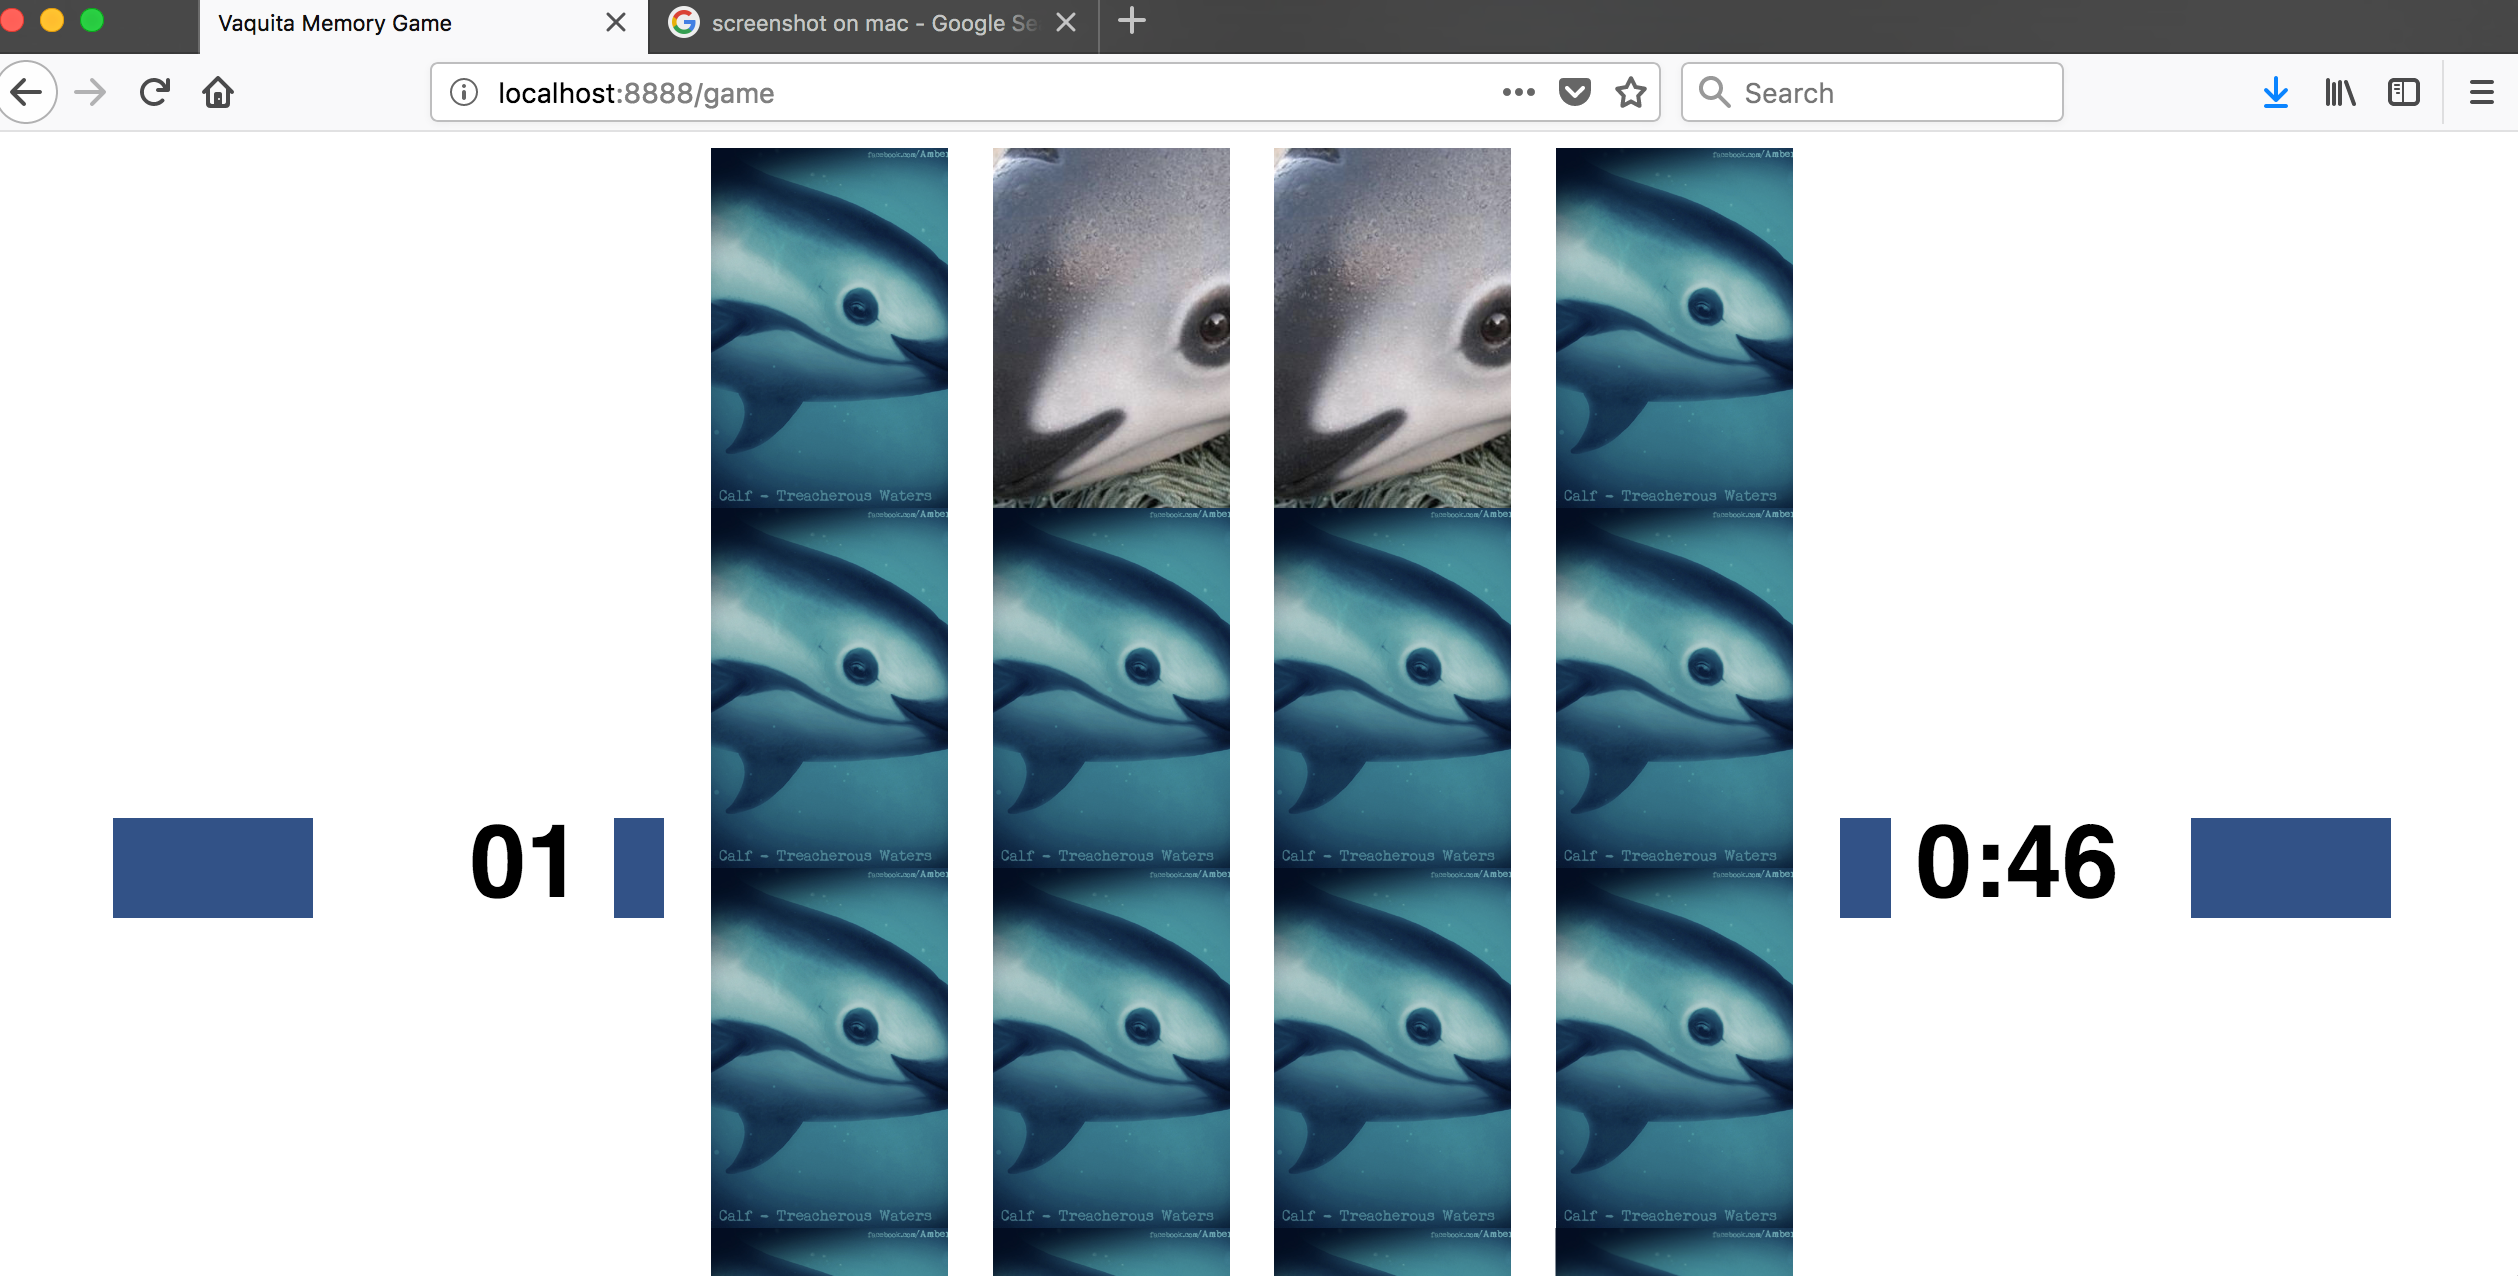The height and width of the screenshot is (1276, 2518).
Task: Reload the current page
Action: 155,93
